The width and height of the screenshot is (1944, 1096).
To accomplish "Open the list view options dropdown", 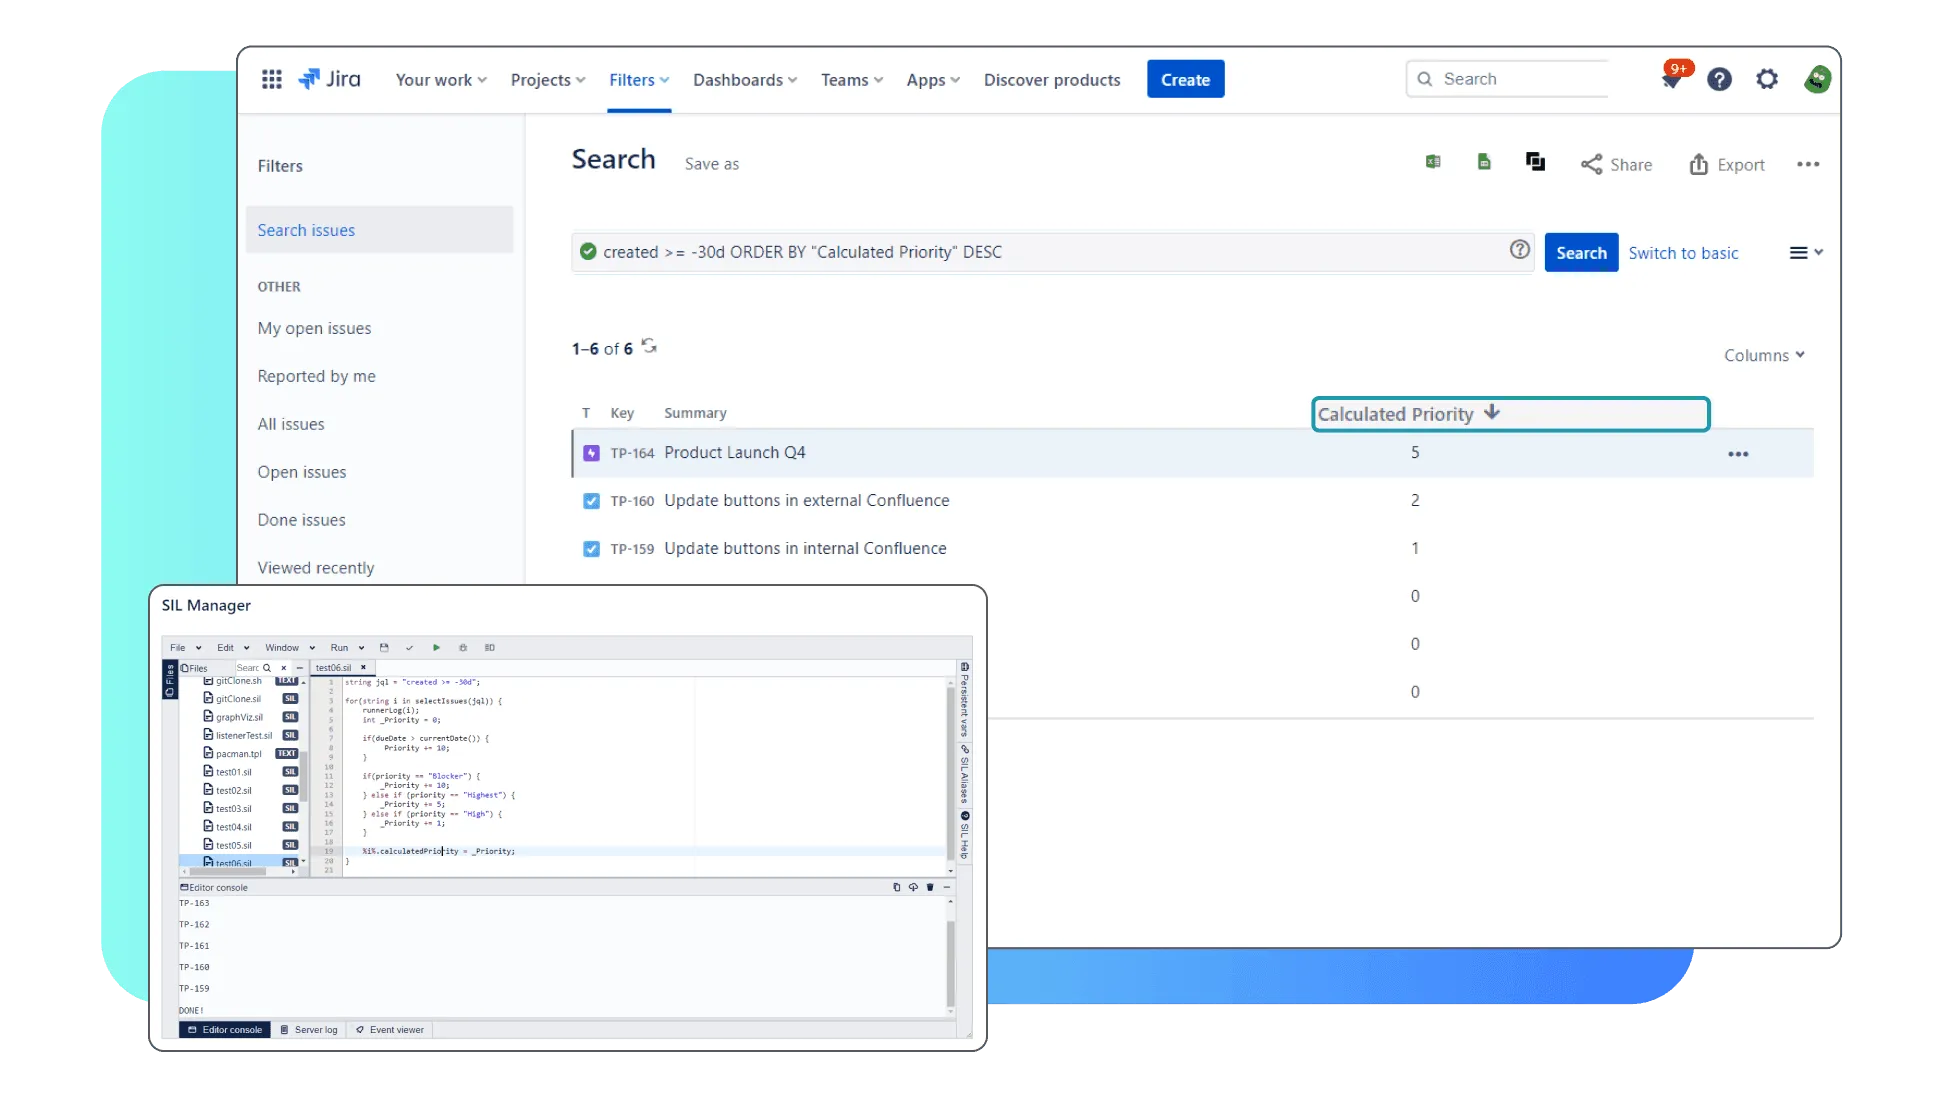I will point(1805,253).
